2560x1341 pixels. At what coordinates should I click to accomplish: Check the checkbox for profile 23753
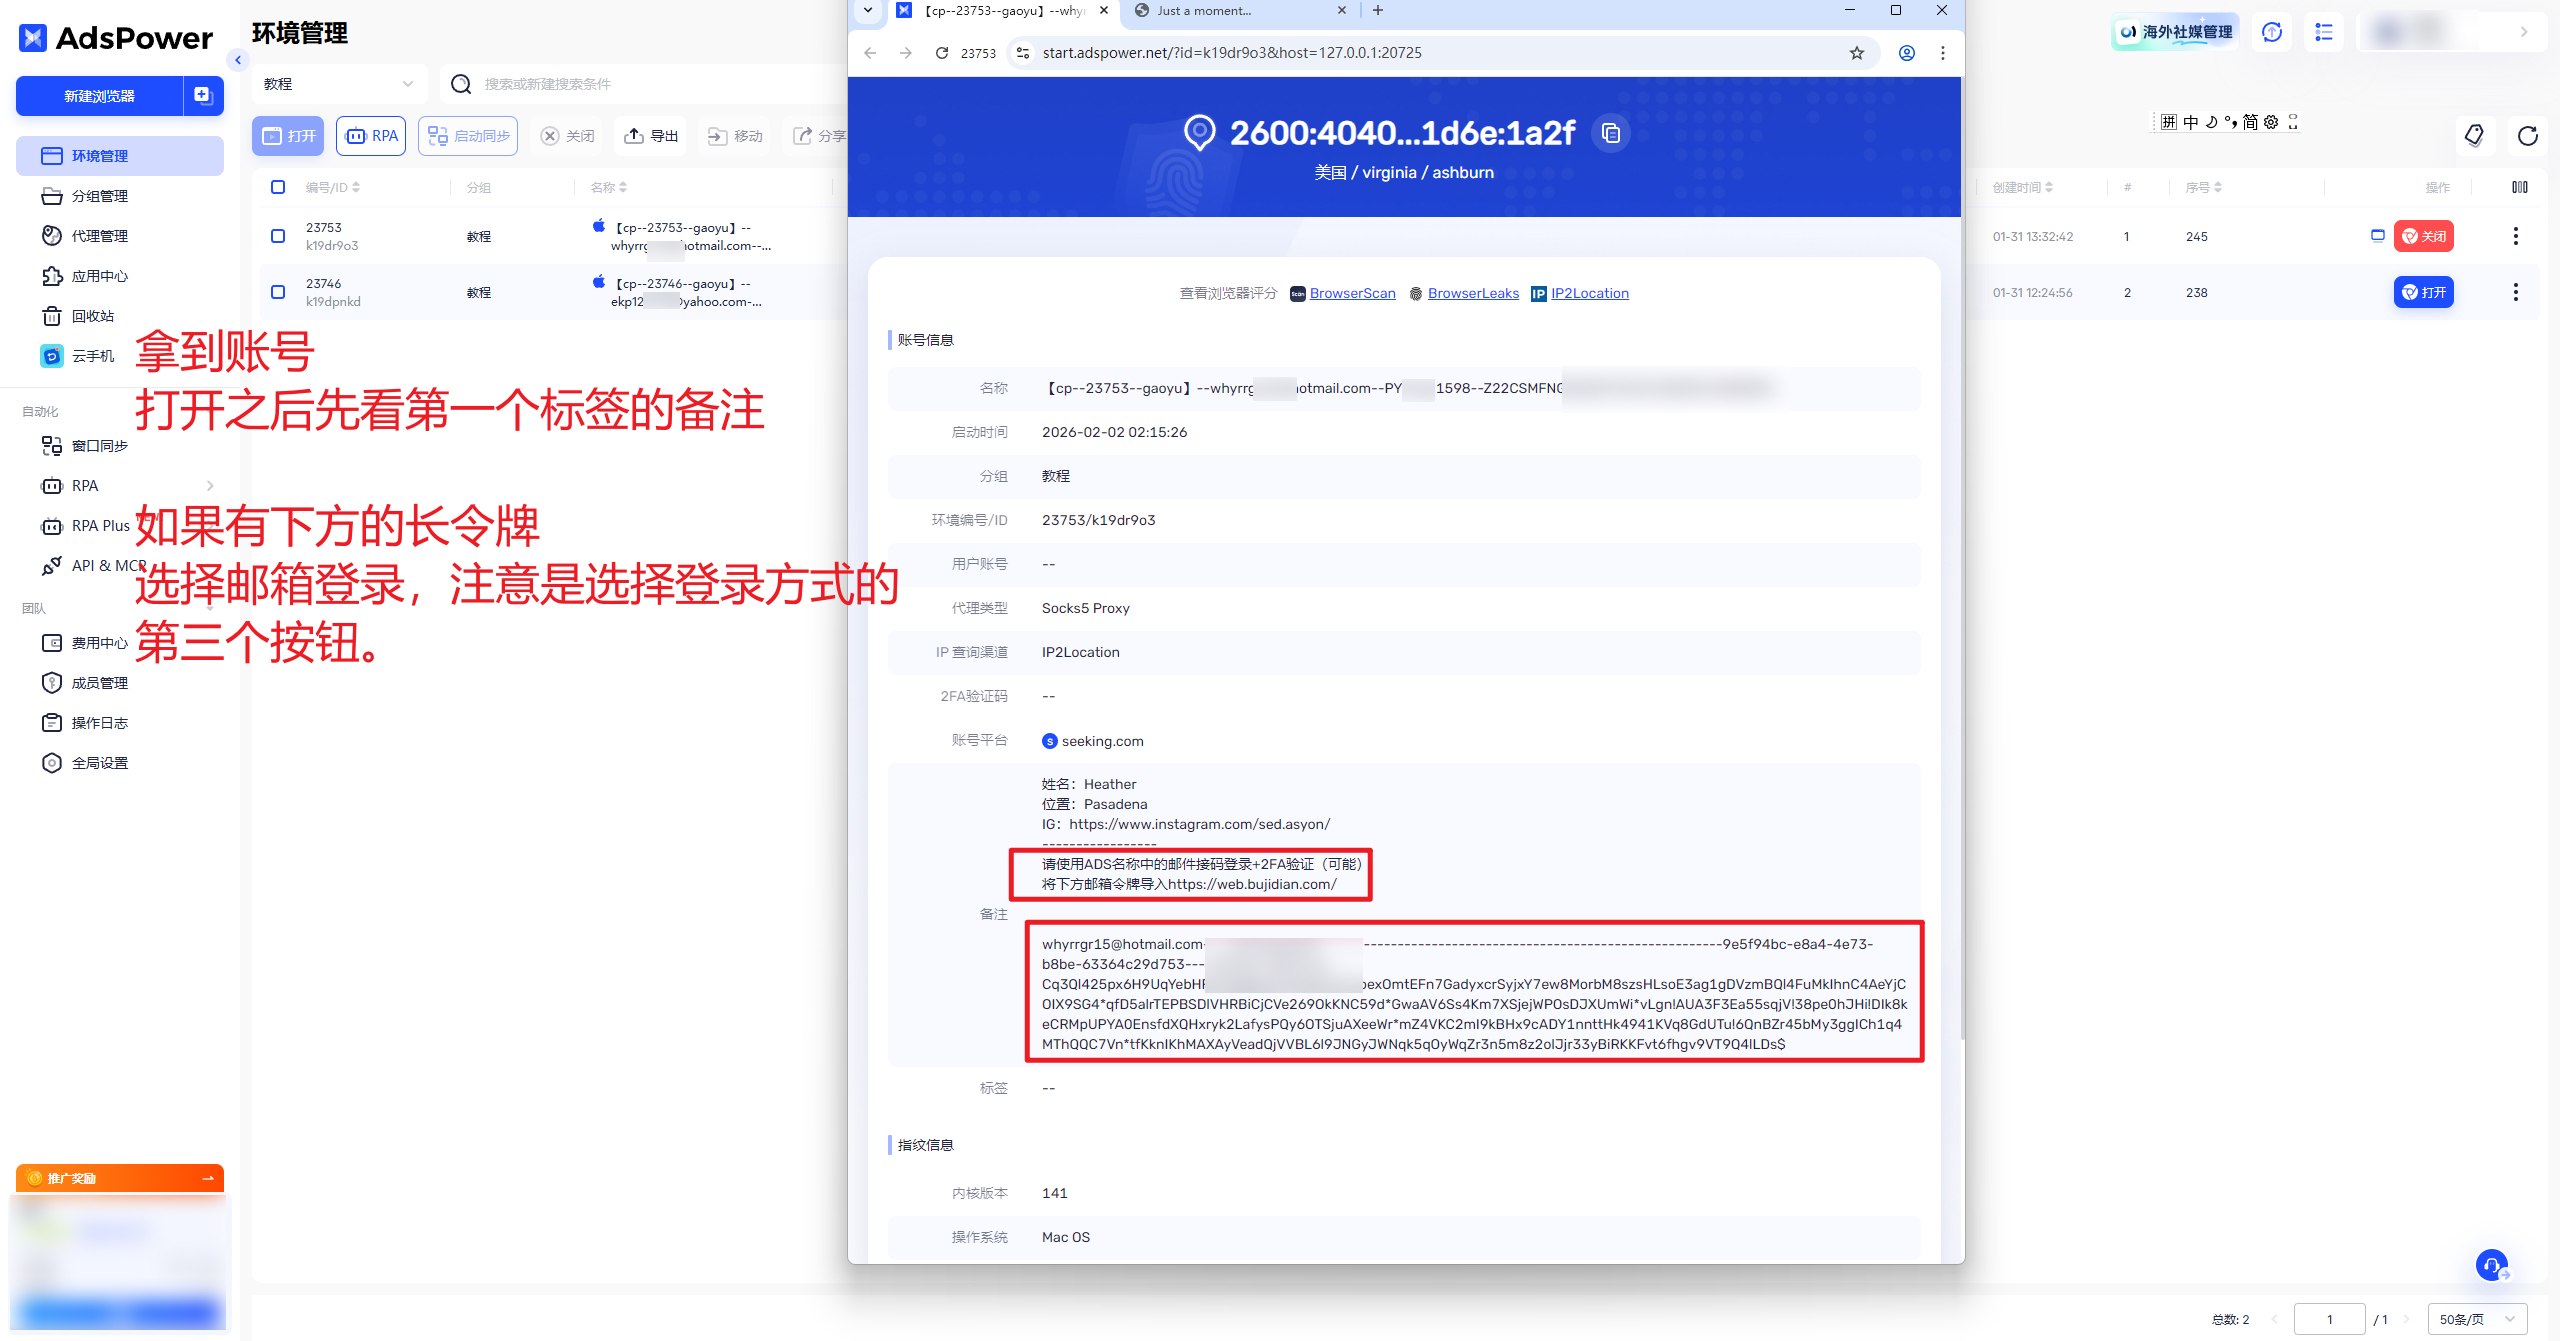point(278,236)
